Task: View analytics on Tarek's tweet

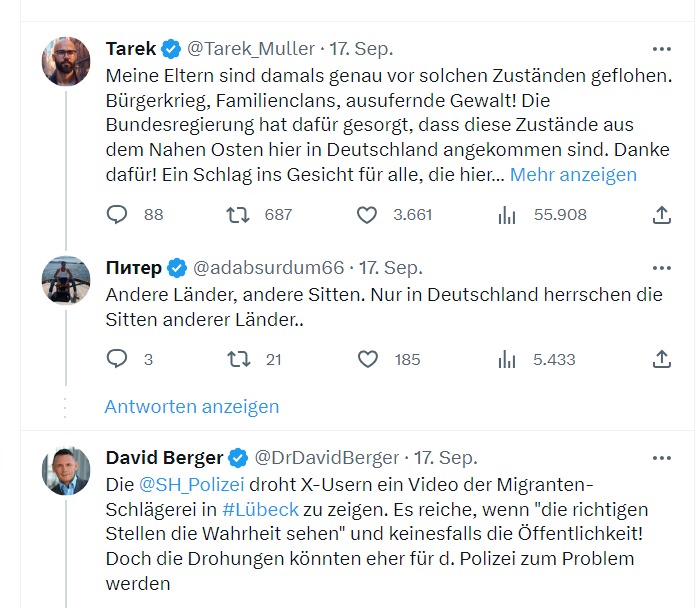Action: point(507,214)
